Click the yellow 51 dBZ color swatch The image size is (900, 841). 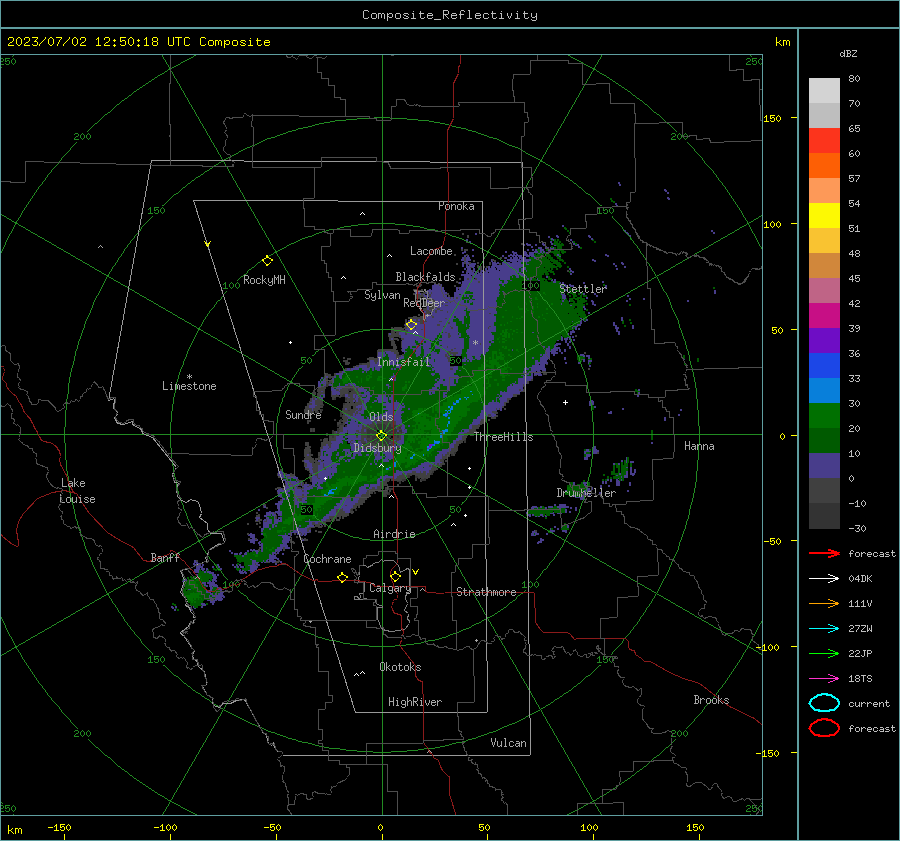click(824, 215)
